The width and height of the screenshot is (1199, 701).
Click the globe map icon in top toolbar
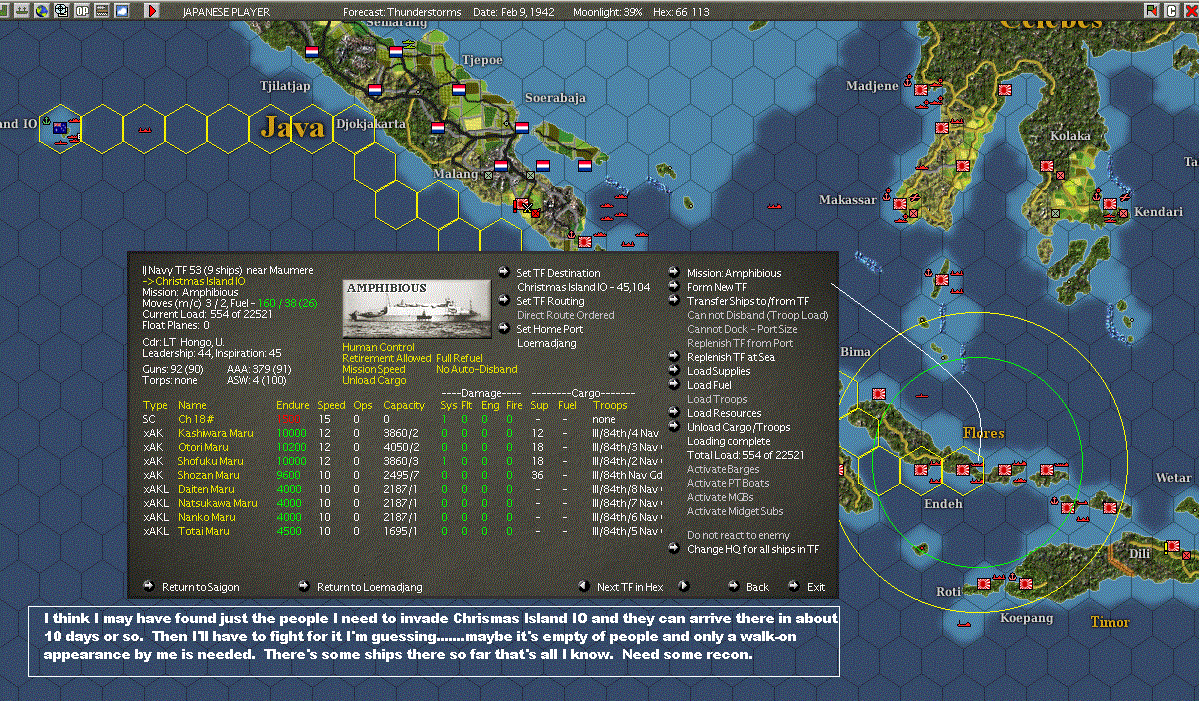pyautogui.click(x=41, y=11)
